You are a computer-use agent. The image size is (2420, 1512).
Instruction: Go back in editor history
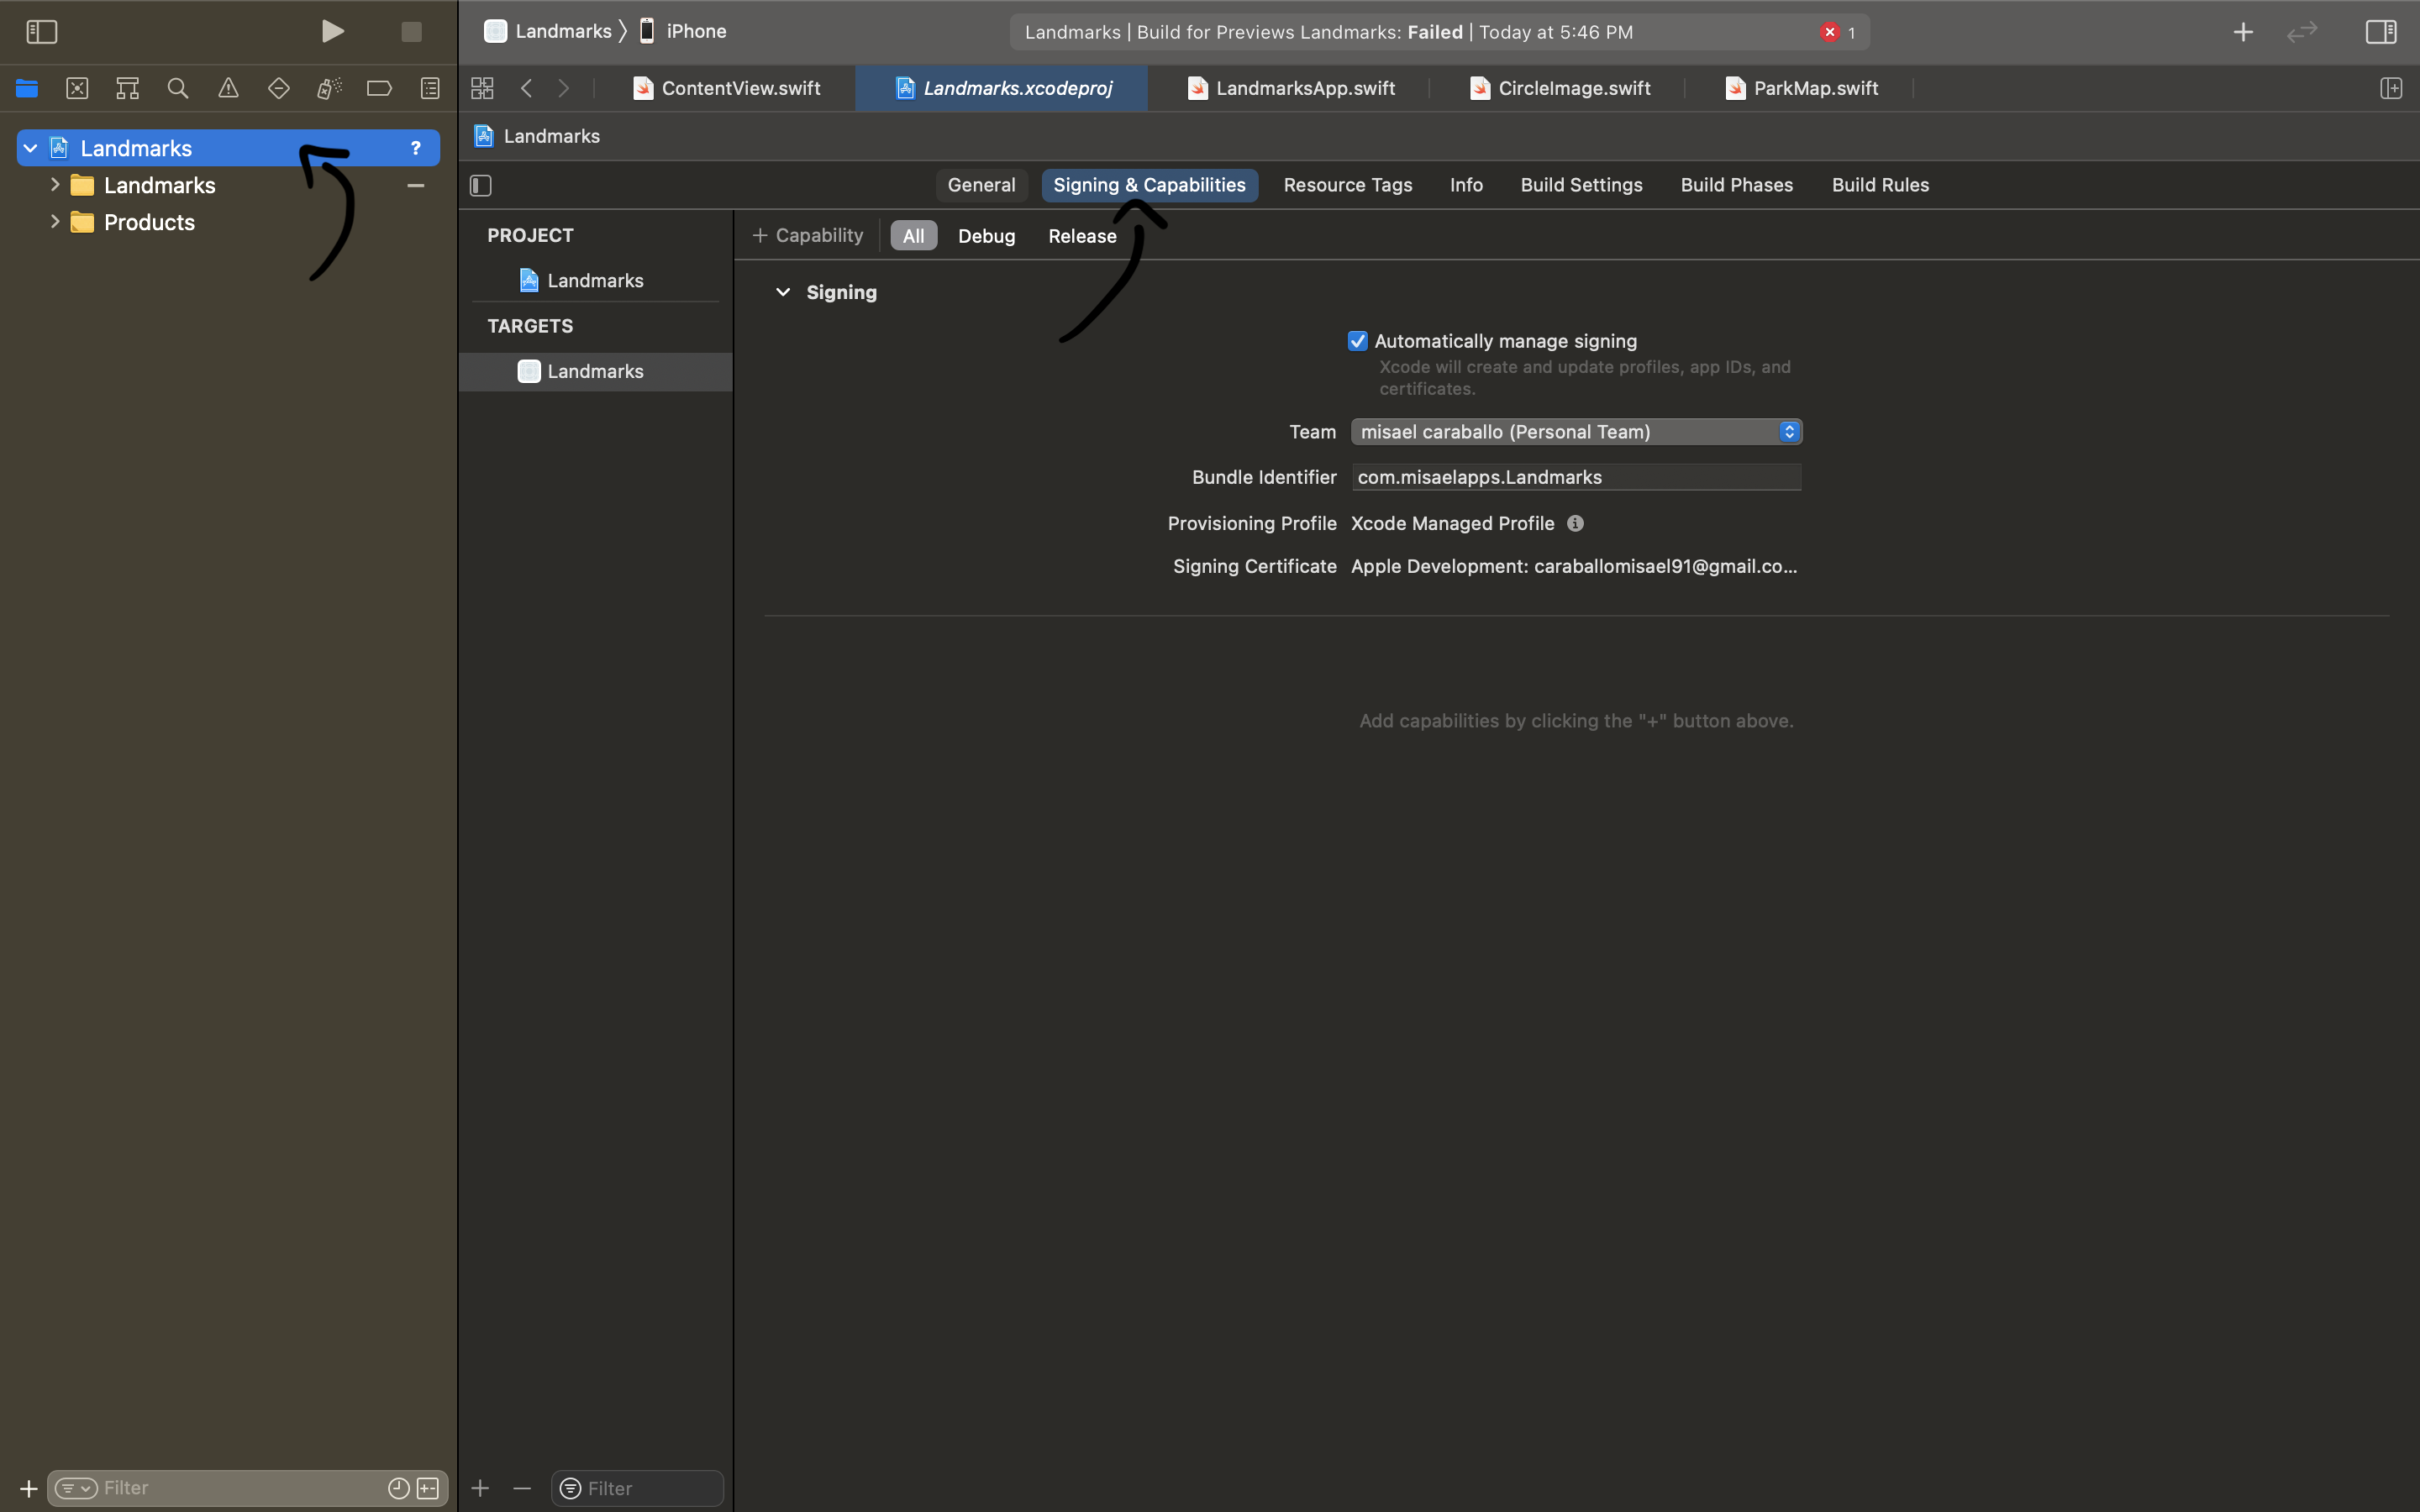(x=526, y=88)
